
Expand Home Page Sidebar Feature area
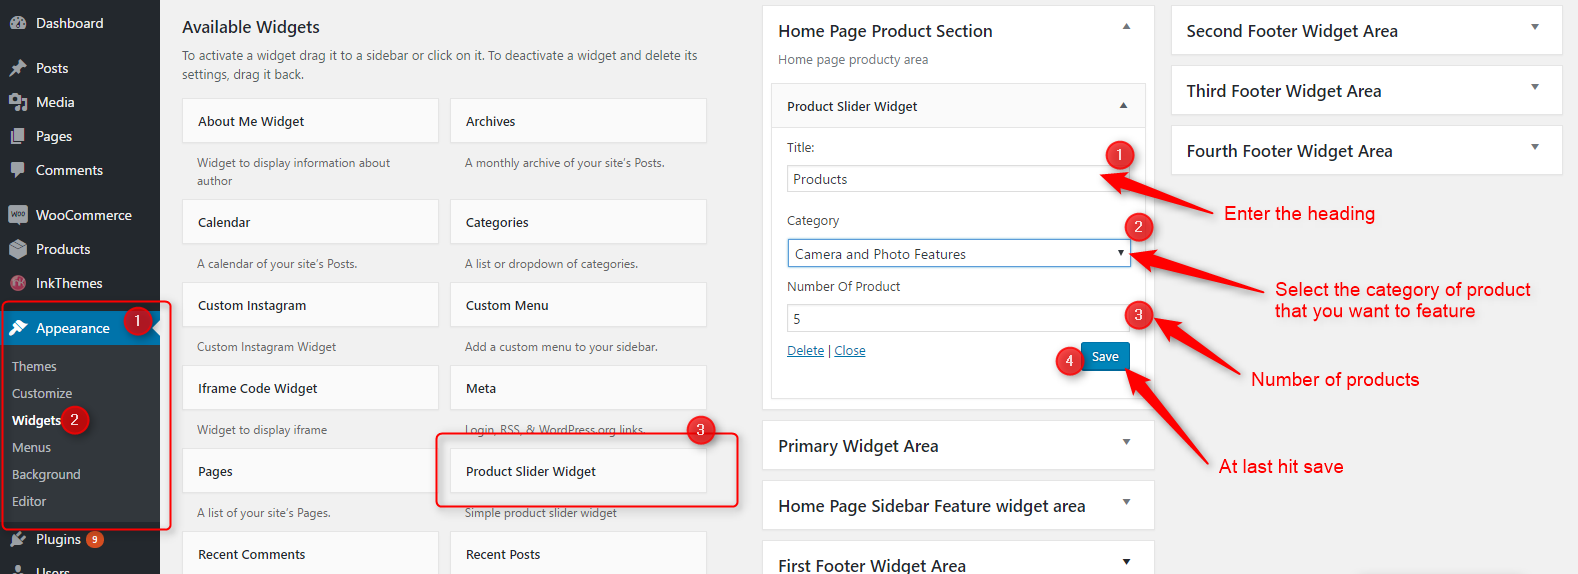[1126, 502]
